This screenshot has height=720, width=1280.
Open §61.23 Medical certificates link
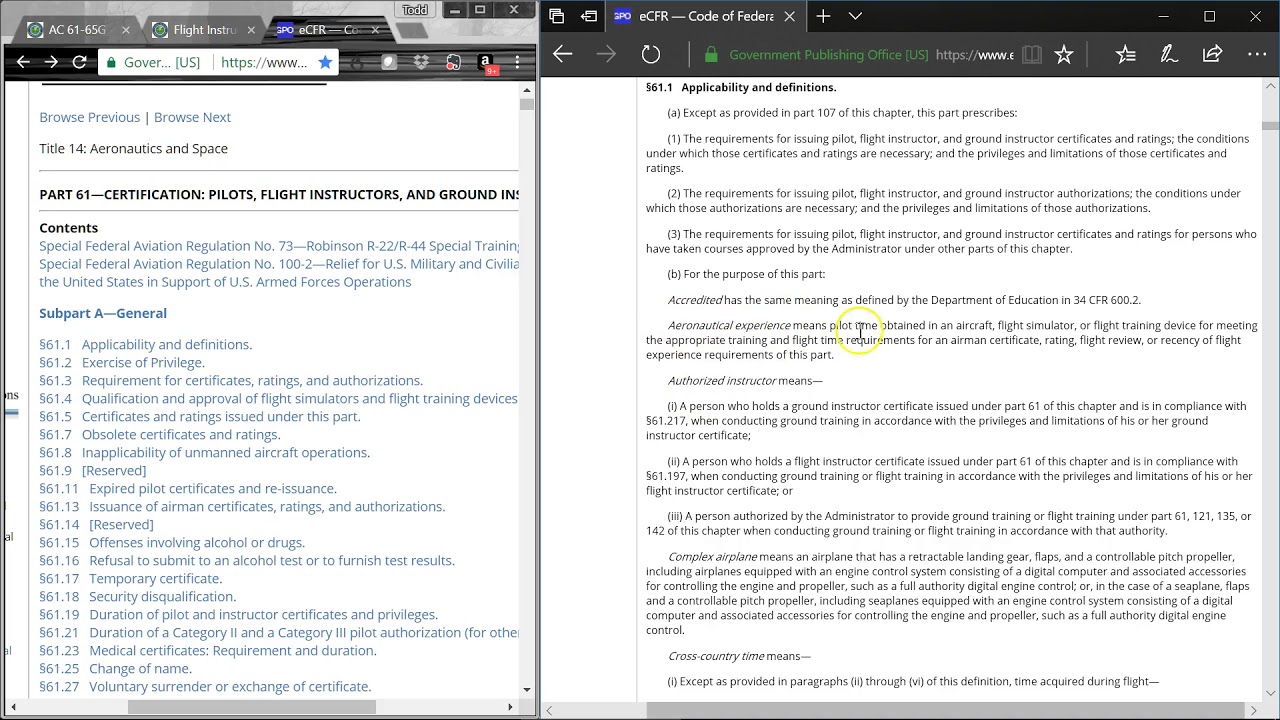pyautogui.click(x=208, y=650)
